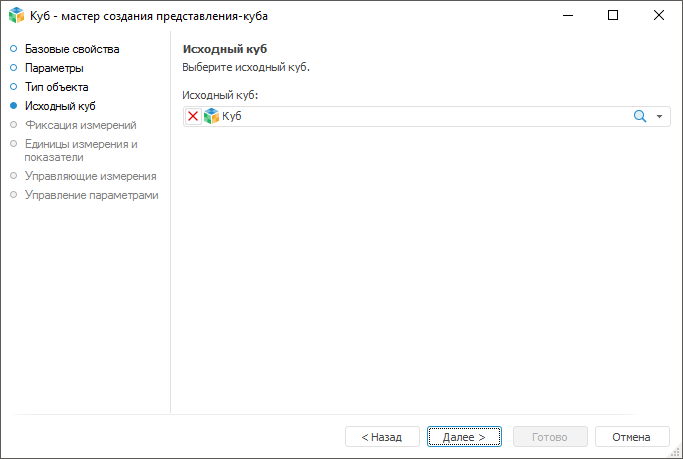Select Управляющие измерения step
683x459 pixels.
tap(90, 176)
